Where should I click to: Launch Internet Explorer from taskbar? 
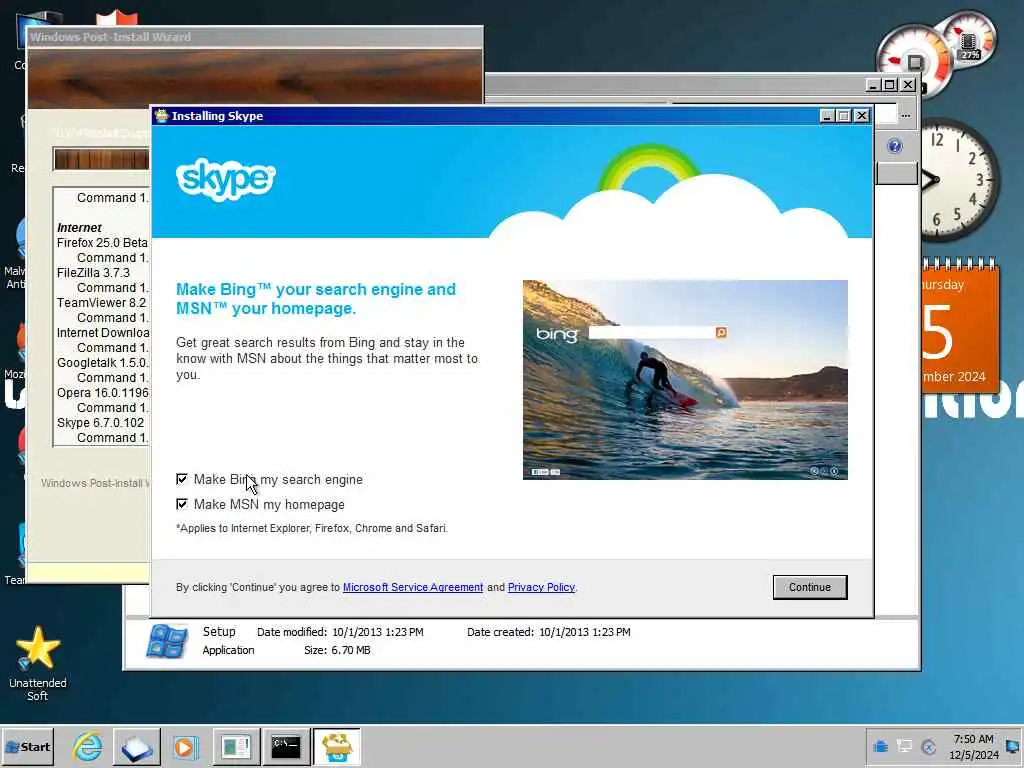pyautogui.click(x=88, y=746)
